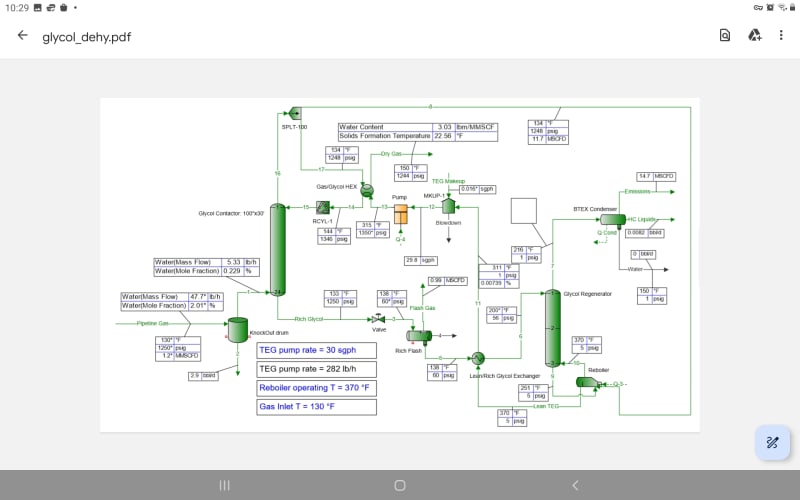Click the Glycol Regenerator column icon
The width and height of the screenshot is (800, 500).
click(553, 328)
